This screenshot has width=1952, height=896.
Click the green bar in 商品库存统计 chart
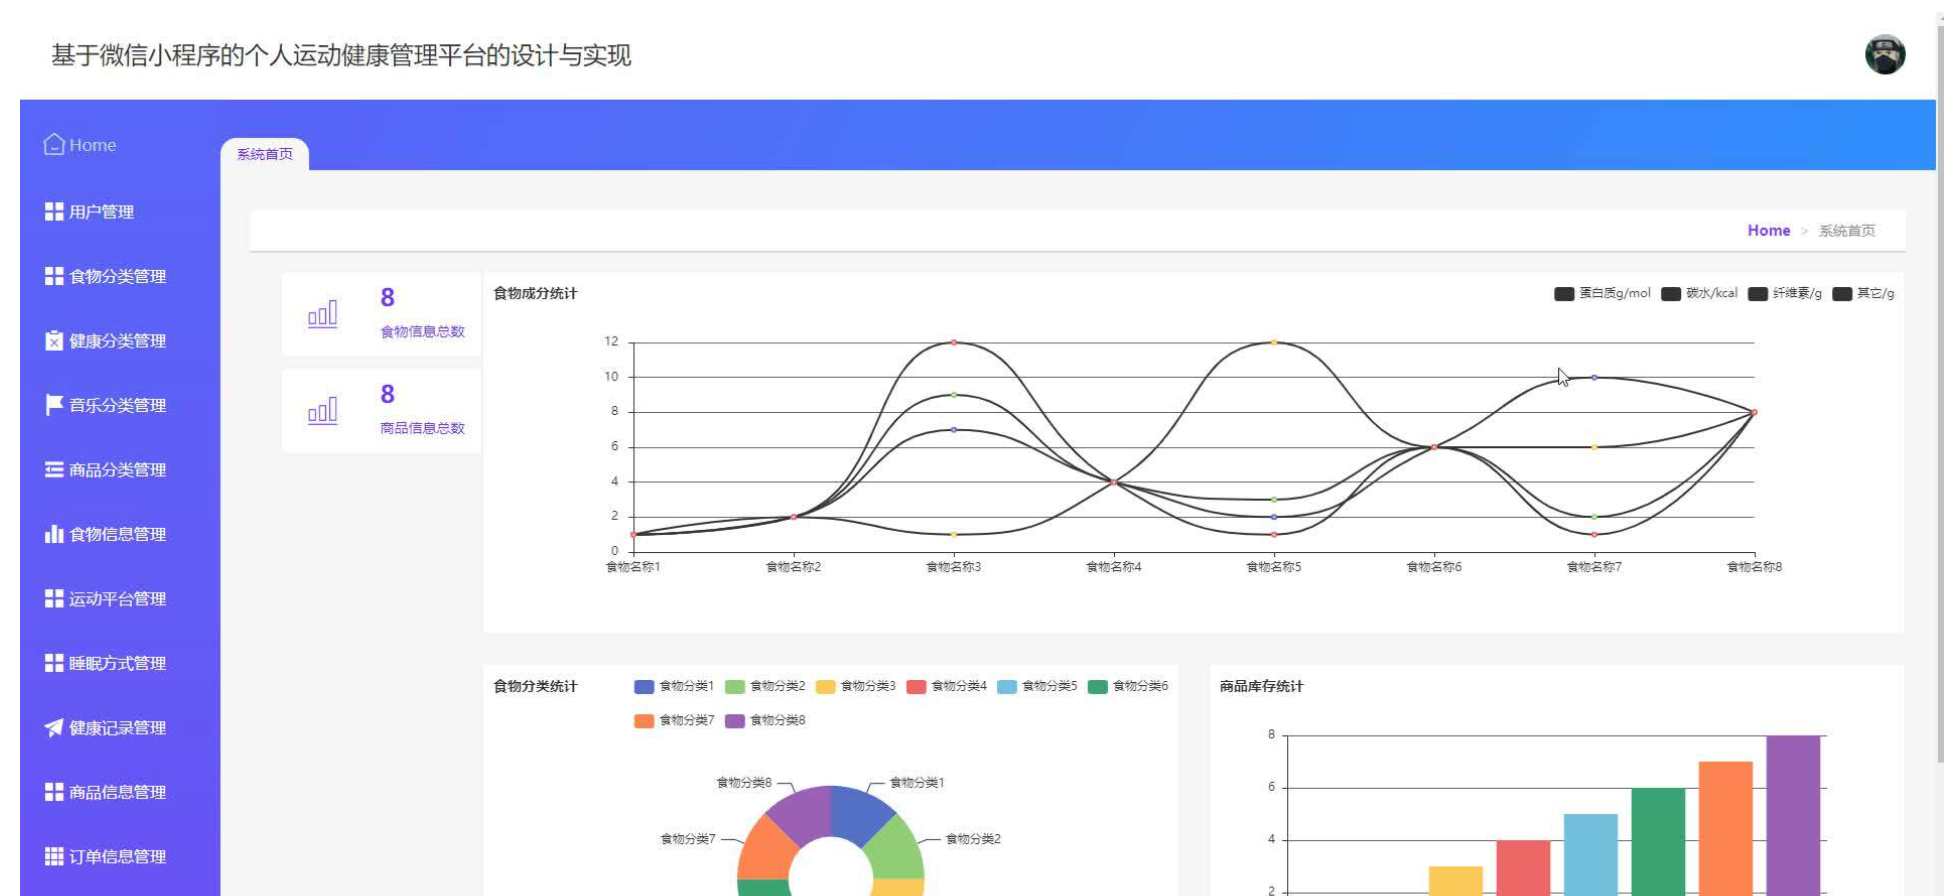(x=1658, y=841)
